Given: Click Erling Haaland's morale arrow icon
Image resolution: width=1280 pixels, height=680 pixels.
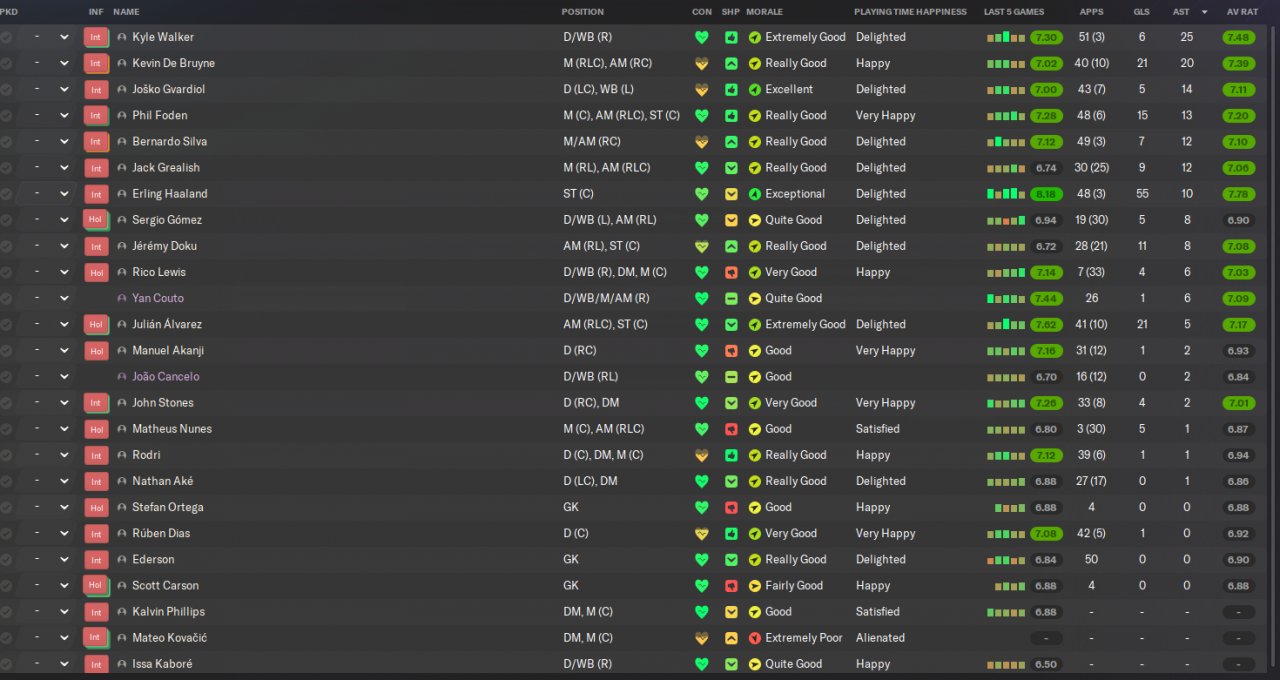Looking at the screenshot, I should [755, 194].
